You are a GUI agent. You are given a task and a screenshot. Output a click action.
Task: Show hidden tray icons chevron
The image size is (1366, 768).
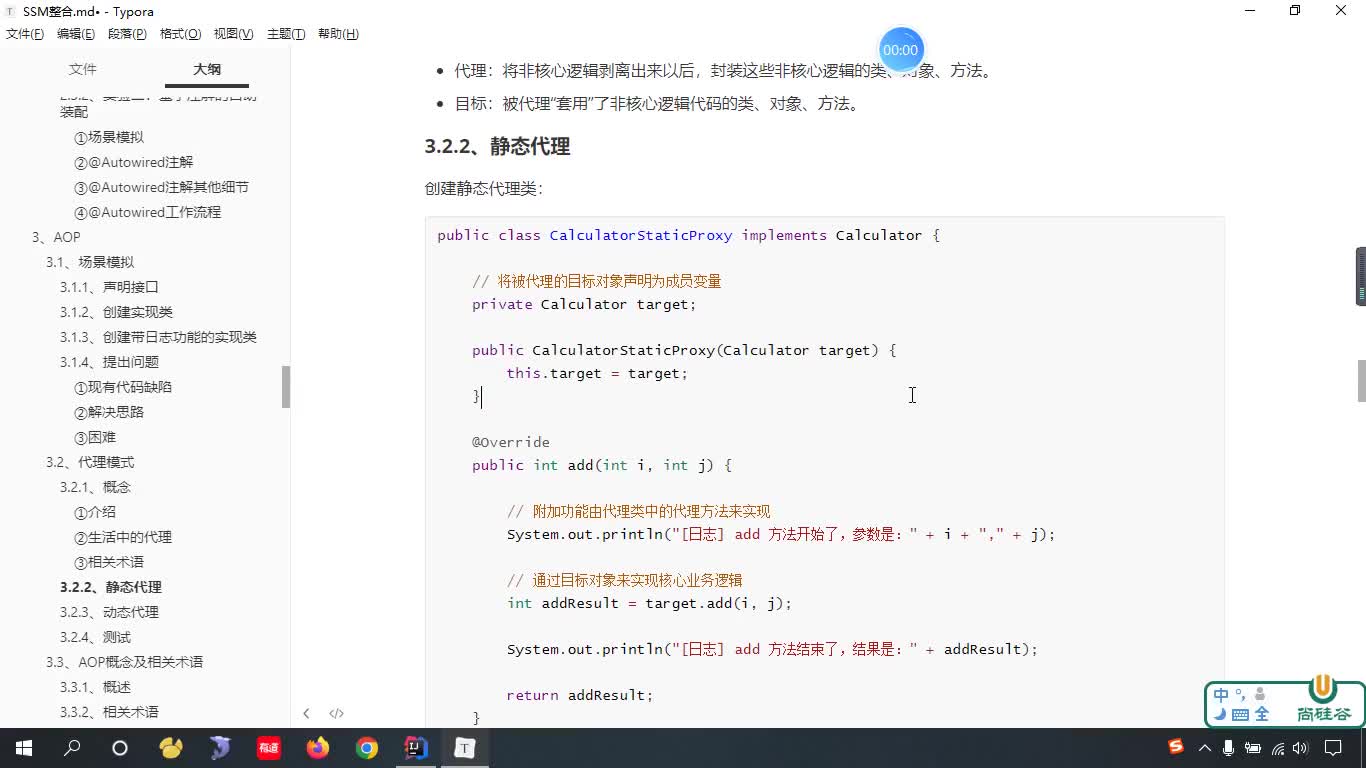coord(1205,748)
